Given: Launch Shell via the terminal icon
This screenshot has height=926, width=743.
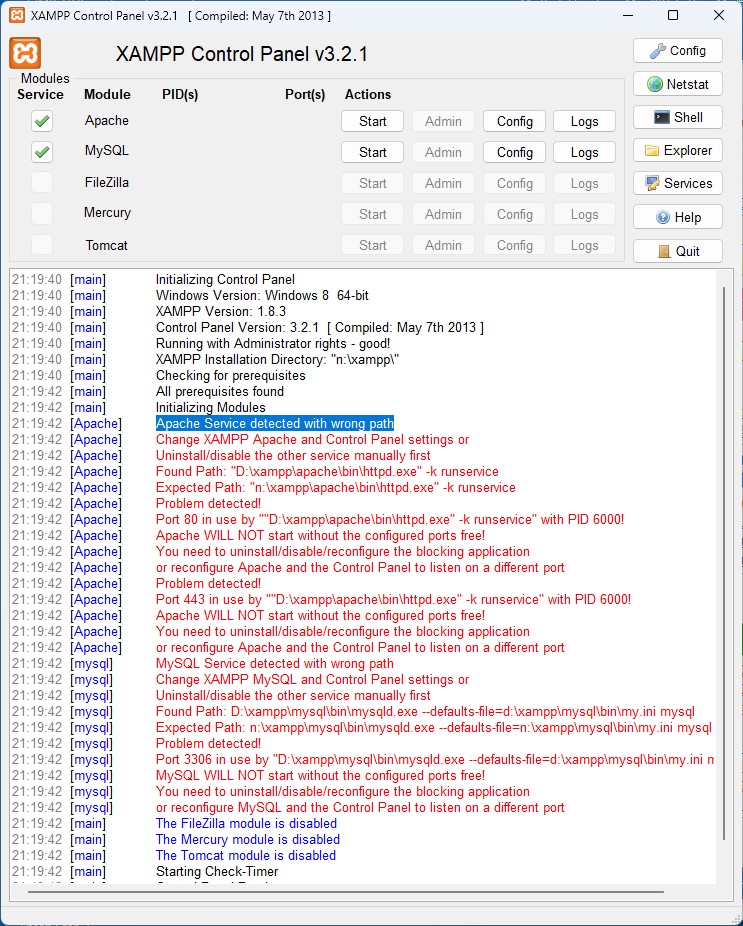Looking at the screenshot, I should point(677,118).
